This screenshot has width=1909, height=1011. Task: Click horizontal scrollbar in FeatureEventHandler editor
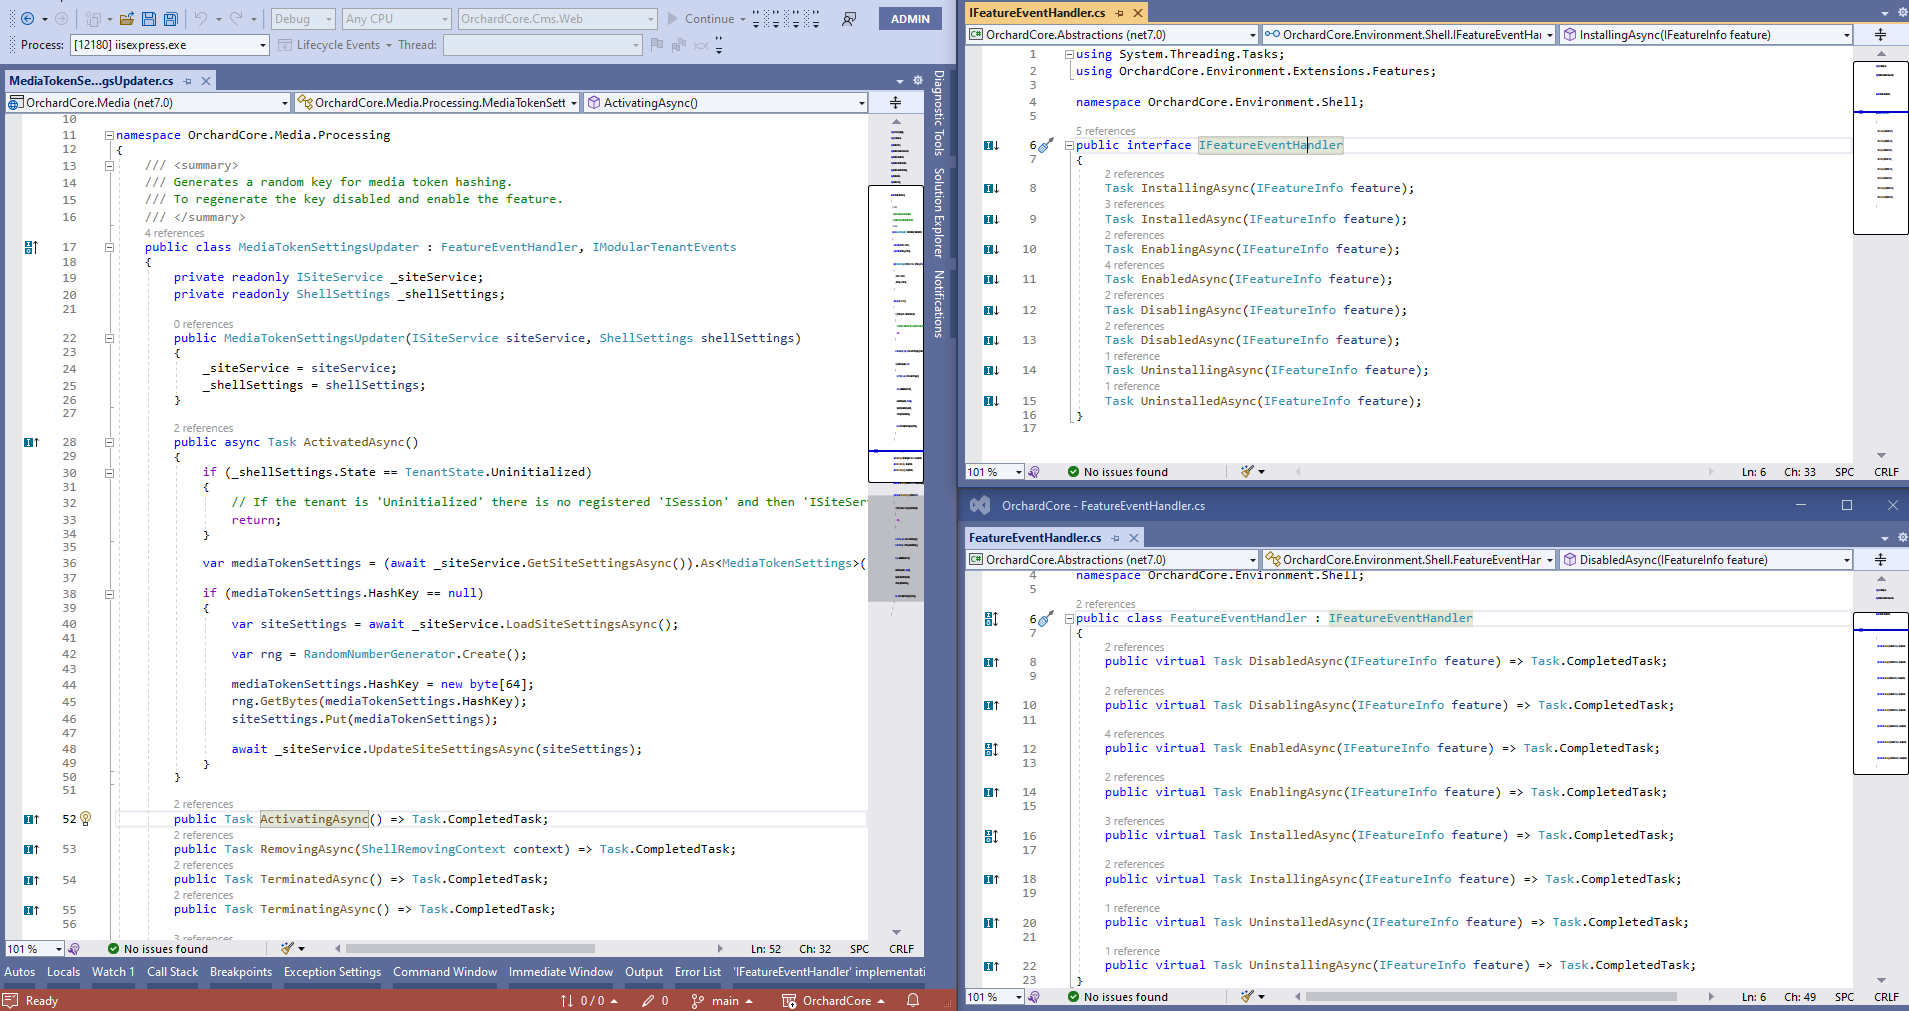click(1491, 997)
